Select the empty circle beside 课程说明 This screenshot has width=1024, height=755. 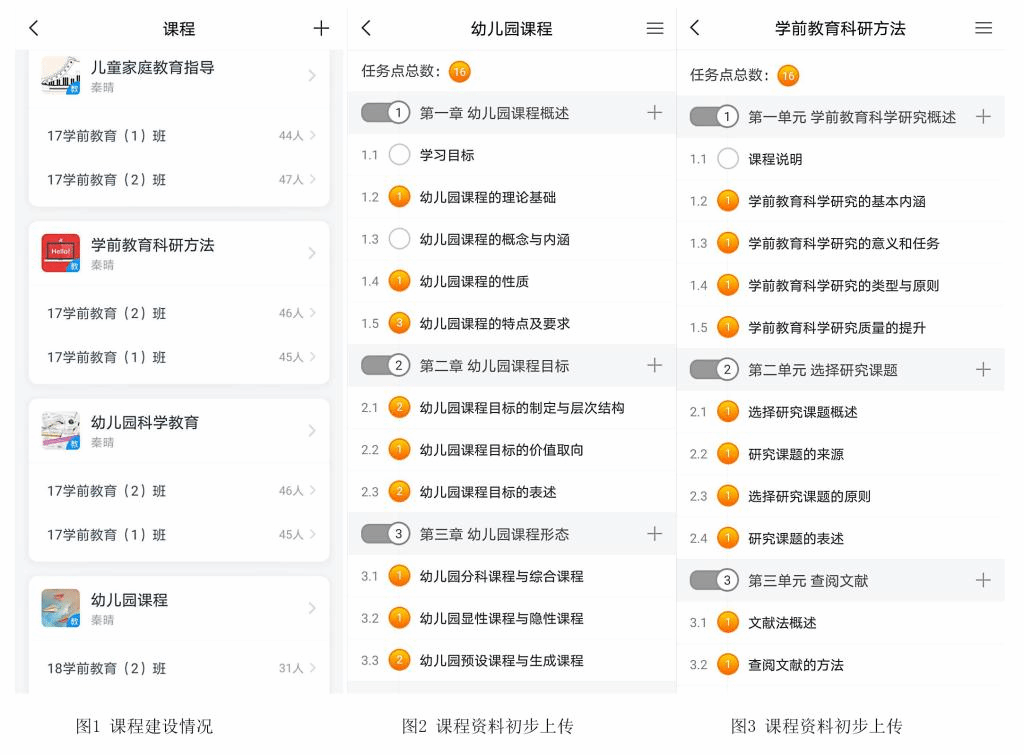(729, 159)
